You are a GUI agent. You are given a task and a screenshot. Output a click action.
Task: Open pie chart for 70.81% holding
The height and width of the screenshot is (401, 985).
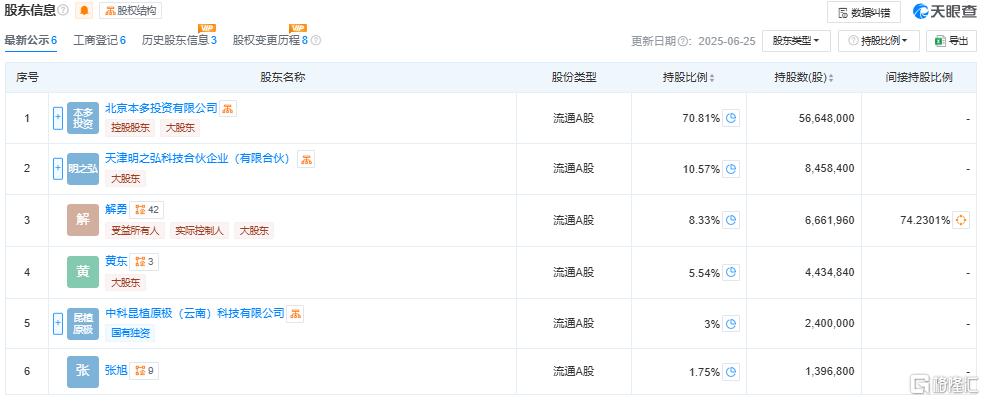pos(731,118)
